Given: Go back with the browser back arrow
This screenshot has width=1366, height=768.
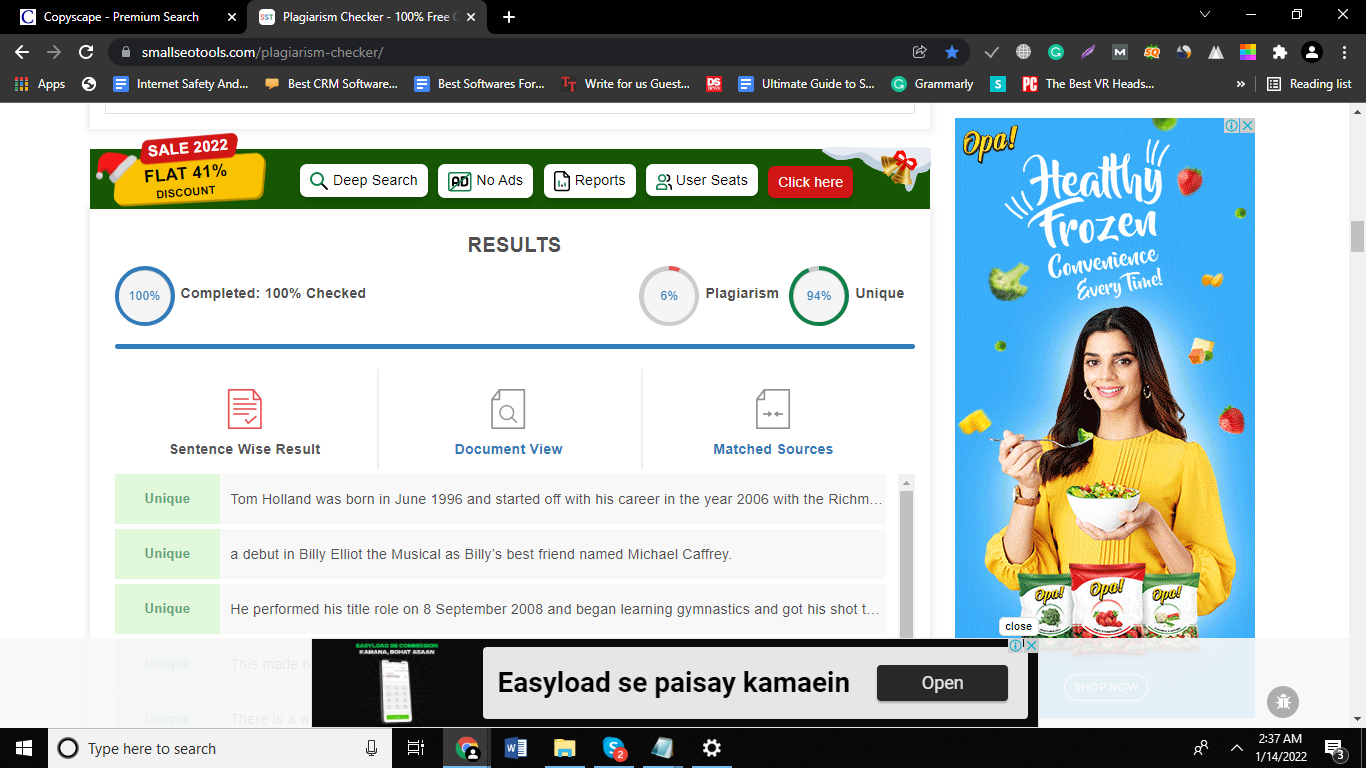Looking at the screenshot, I should pos(22,52).
